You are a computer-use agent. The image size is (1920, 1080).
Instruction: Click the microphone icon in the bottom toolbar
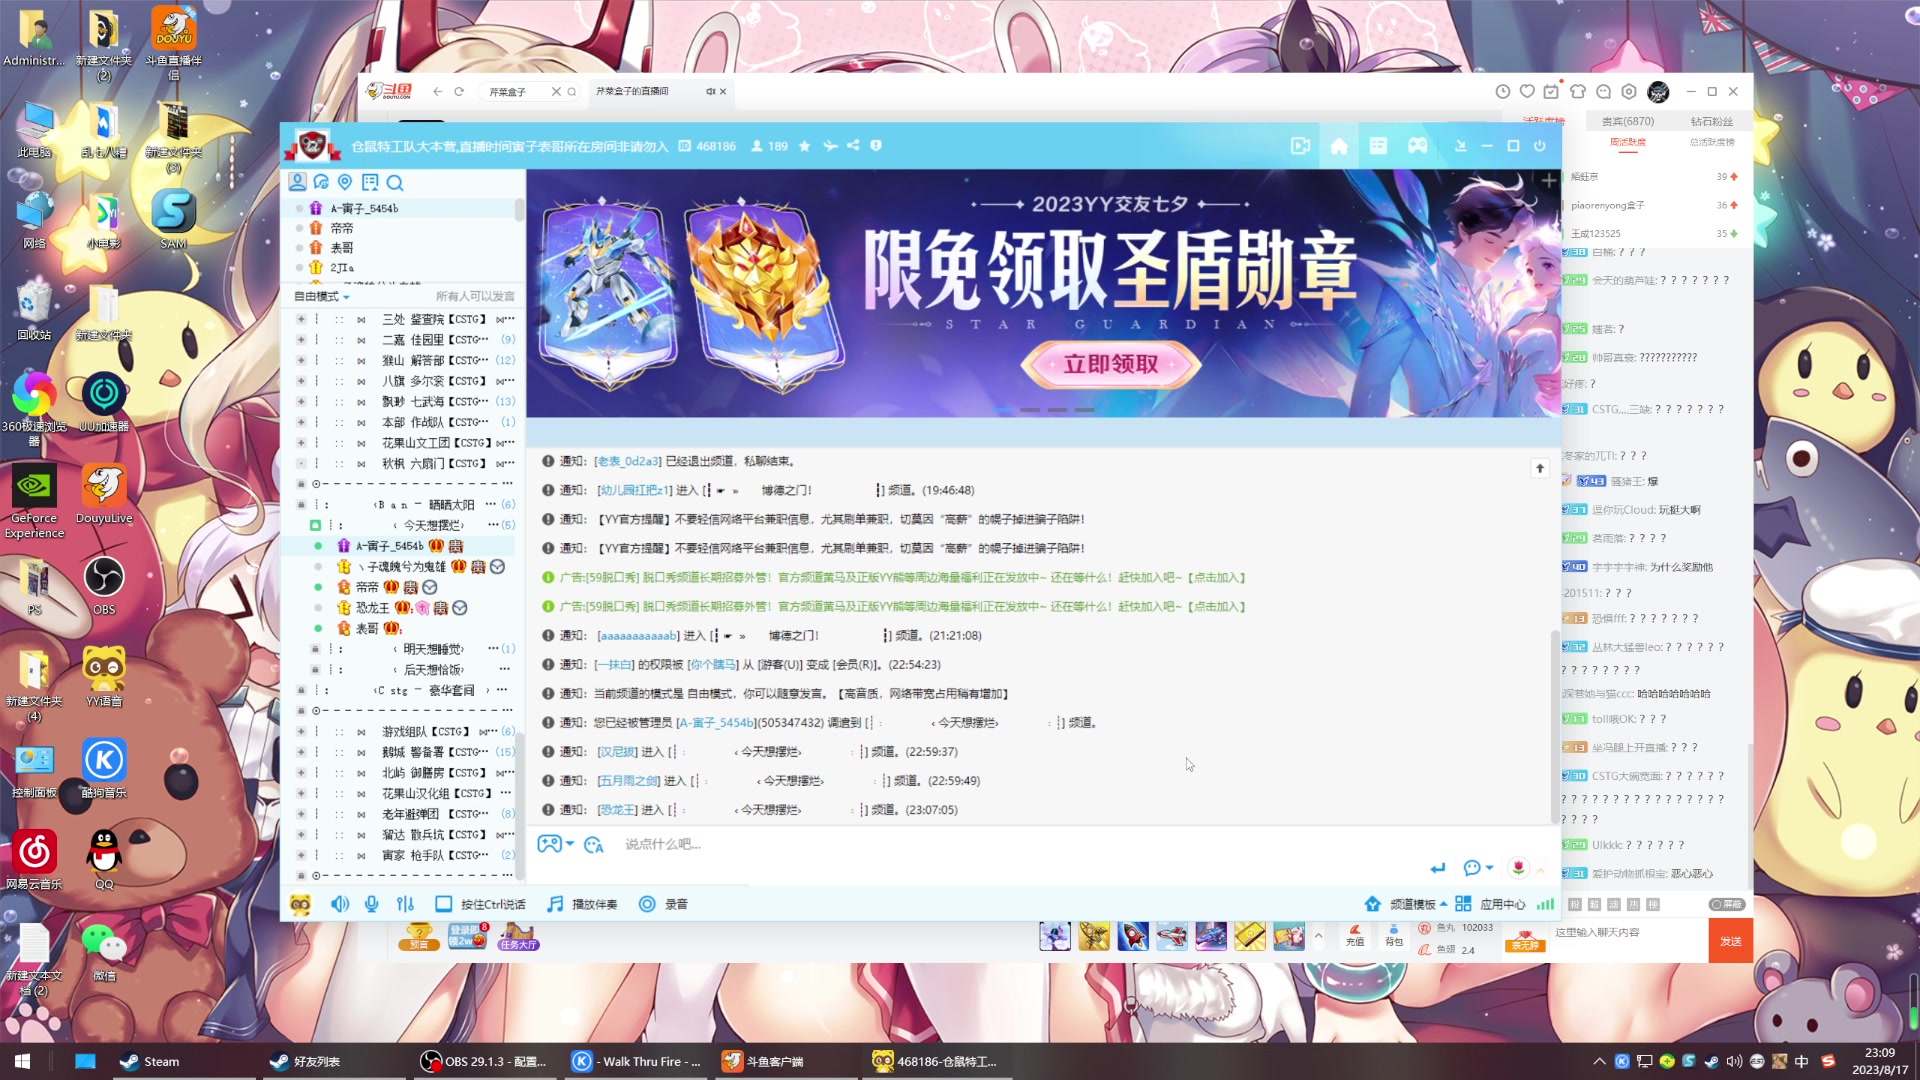click(x=371, y=903)
